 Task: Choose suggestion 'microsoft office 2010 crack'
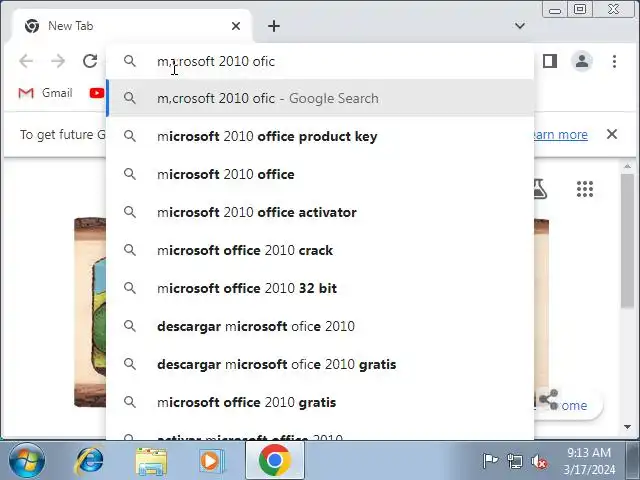pyautogui.click(x=320, y=250)
